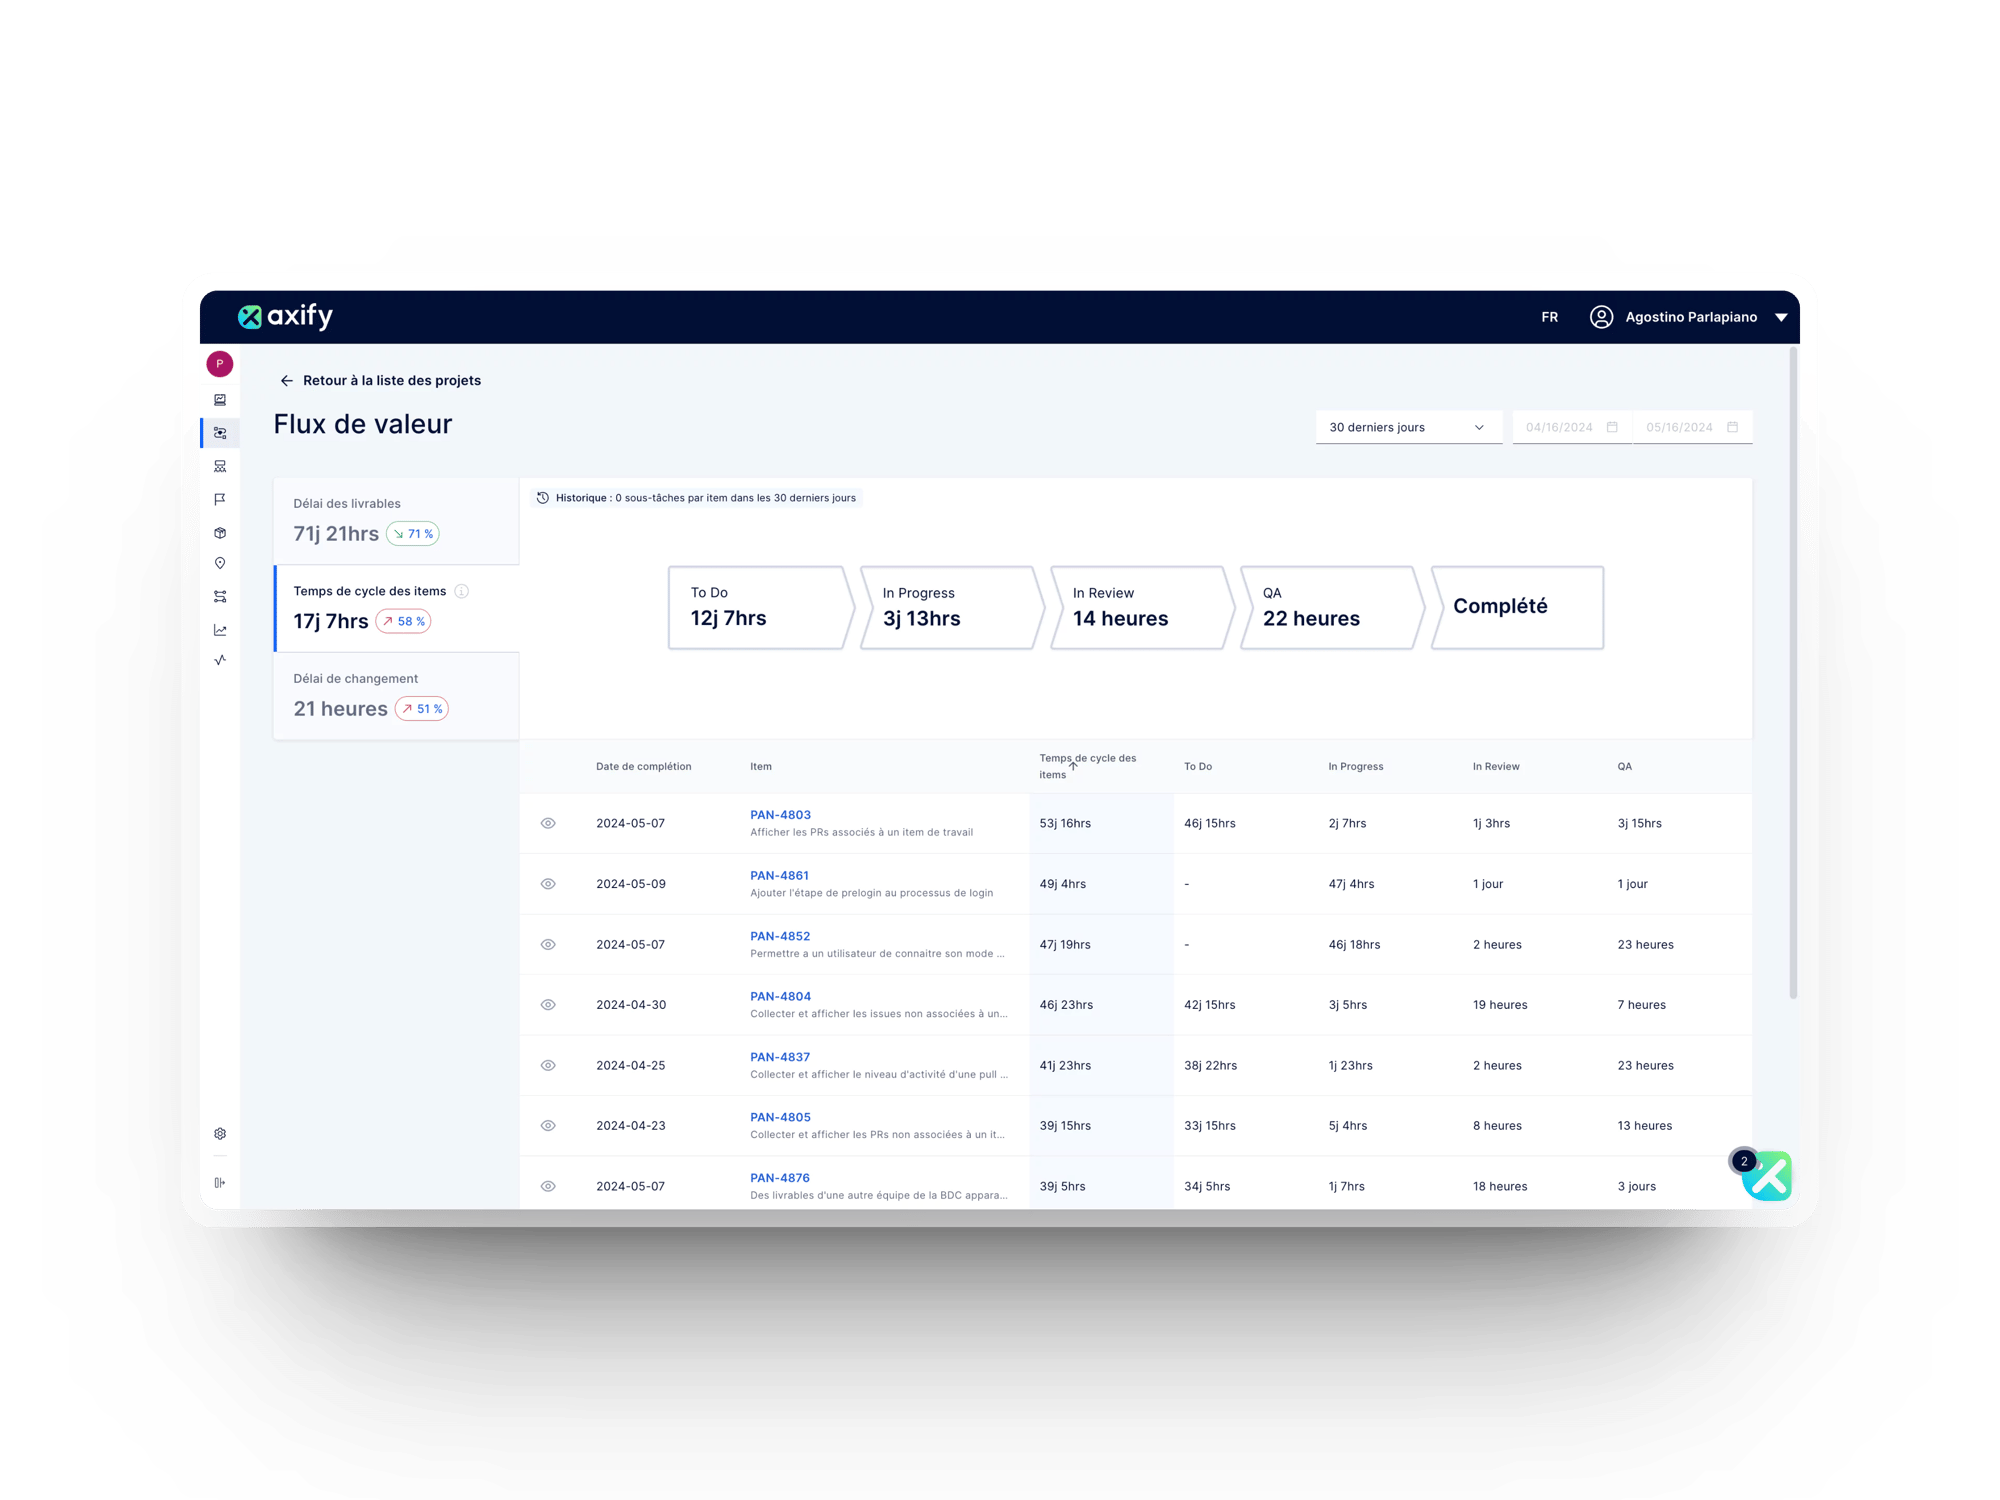Select the location pin icon

point(220,563)
